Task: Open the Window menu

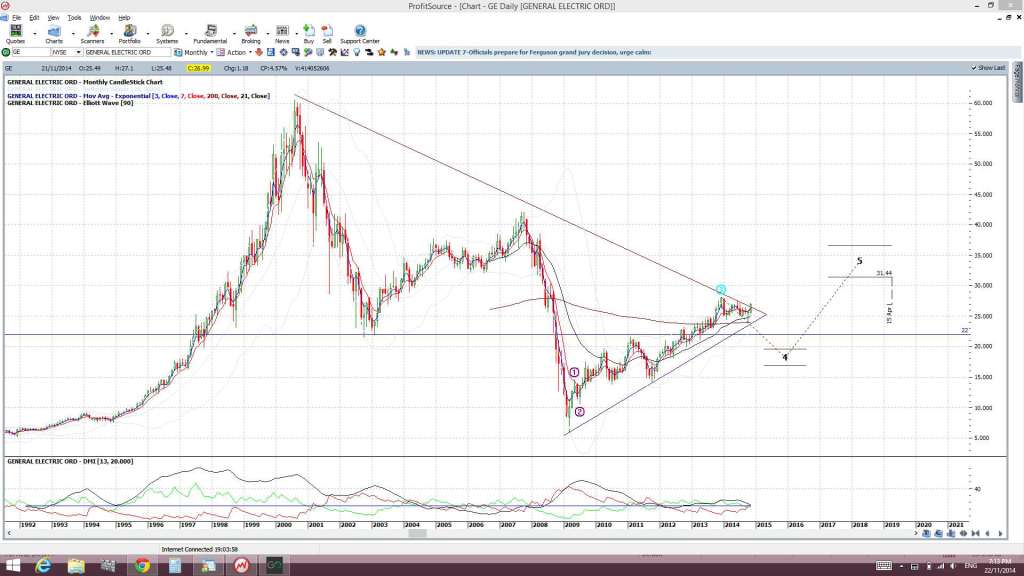Action: point(99,18)
